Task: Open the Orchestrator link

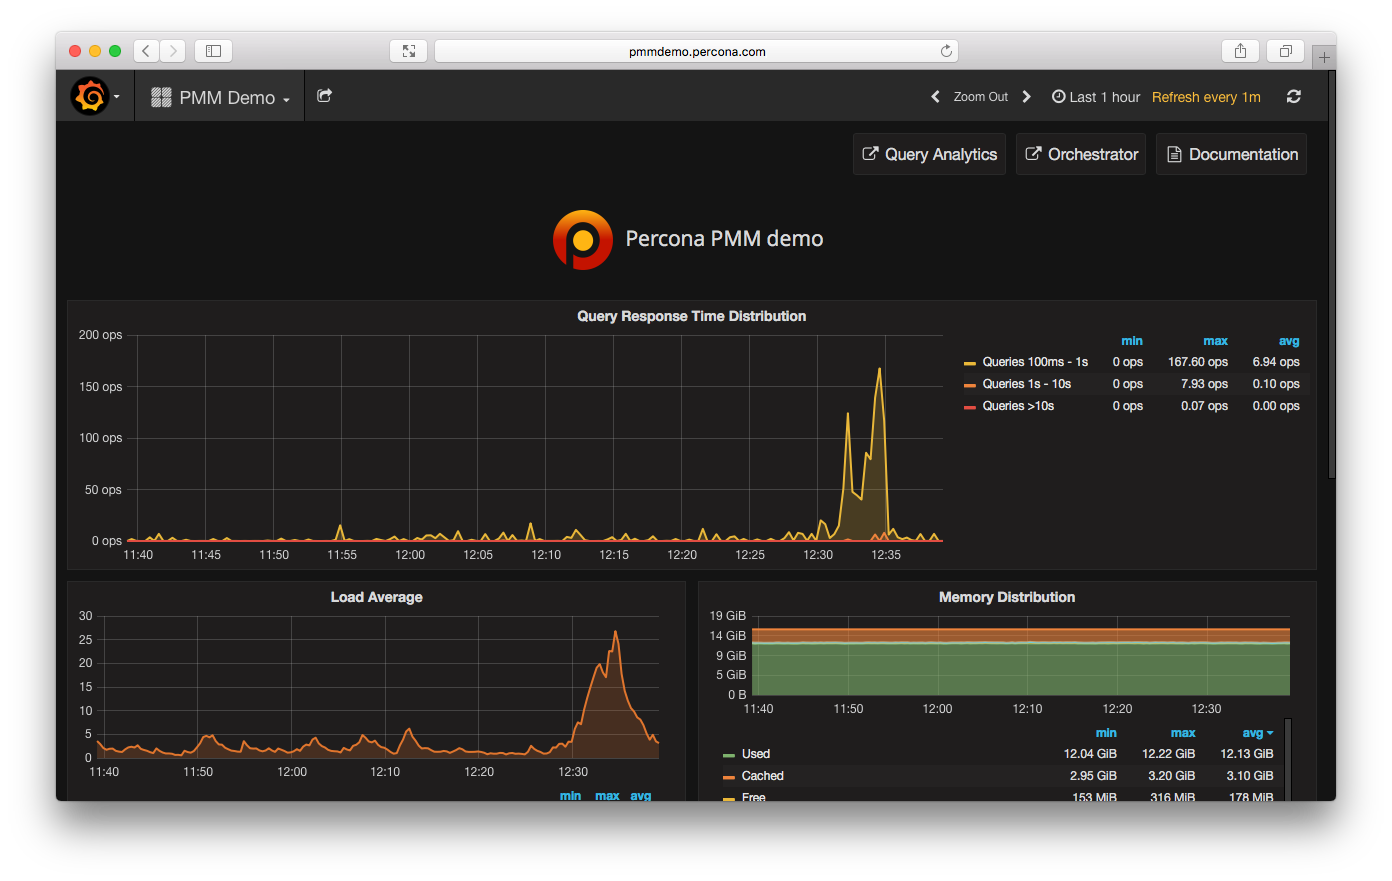Action: (1081, 154)
